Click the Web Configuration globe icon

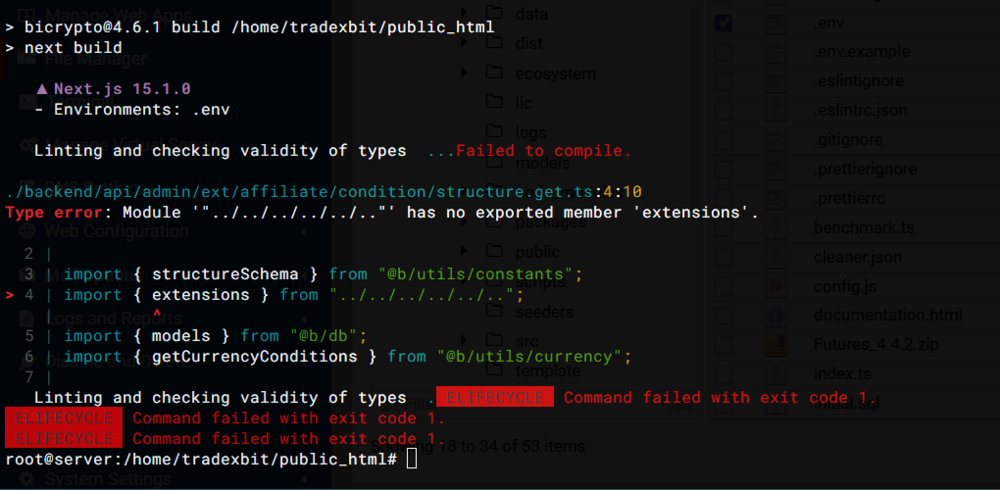tap(27, 230)
